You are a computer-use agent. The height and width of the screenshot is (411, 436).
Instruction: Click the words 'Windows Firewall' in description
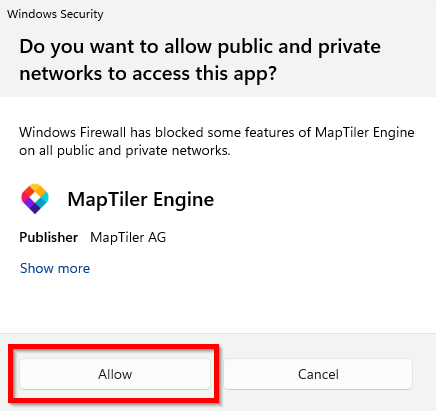click(x=72, y=132)
